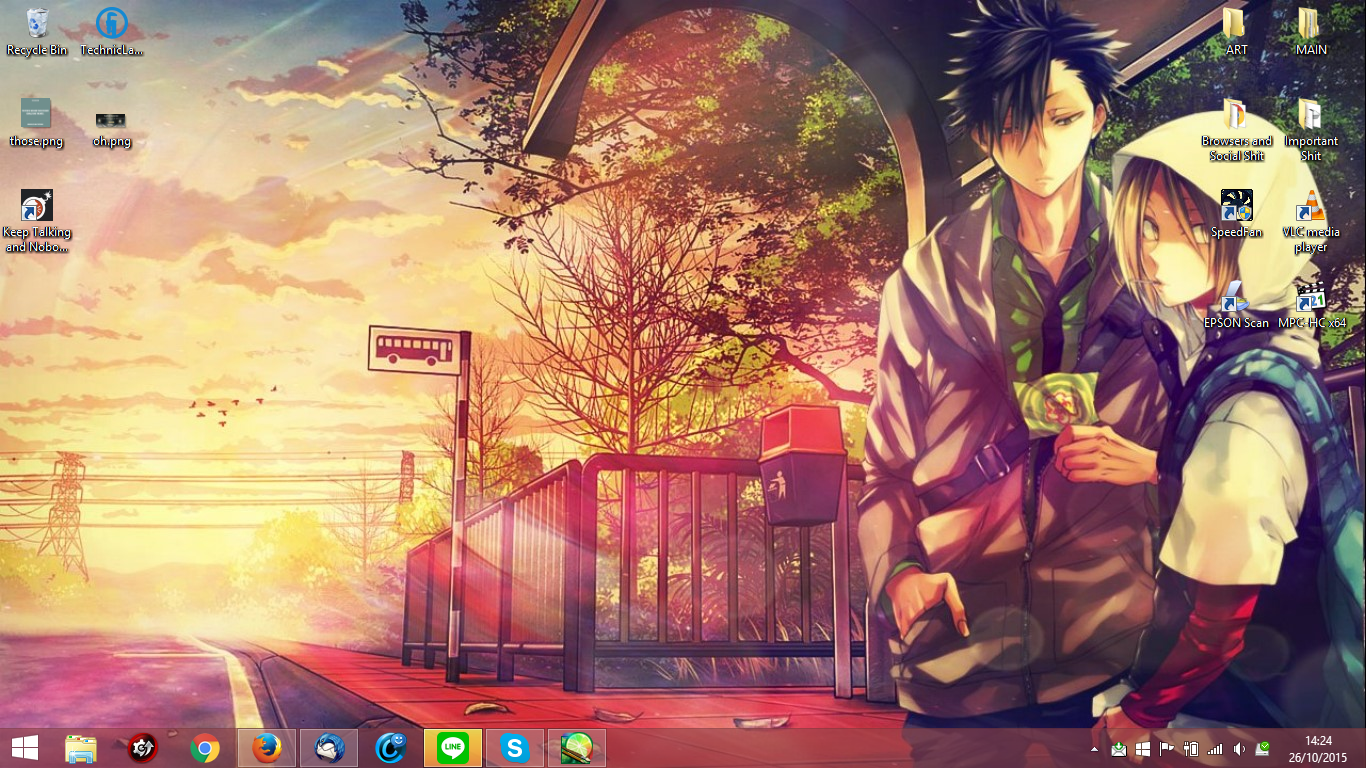
Task: Switch to the LINE taskbar window
Action: (x=453, y=748)
